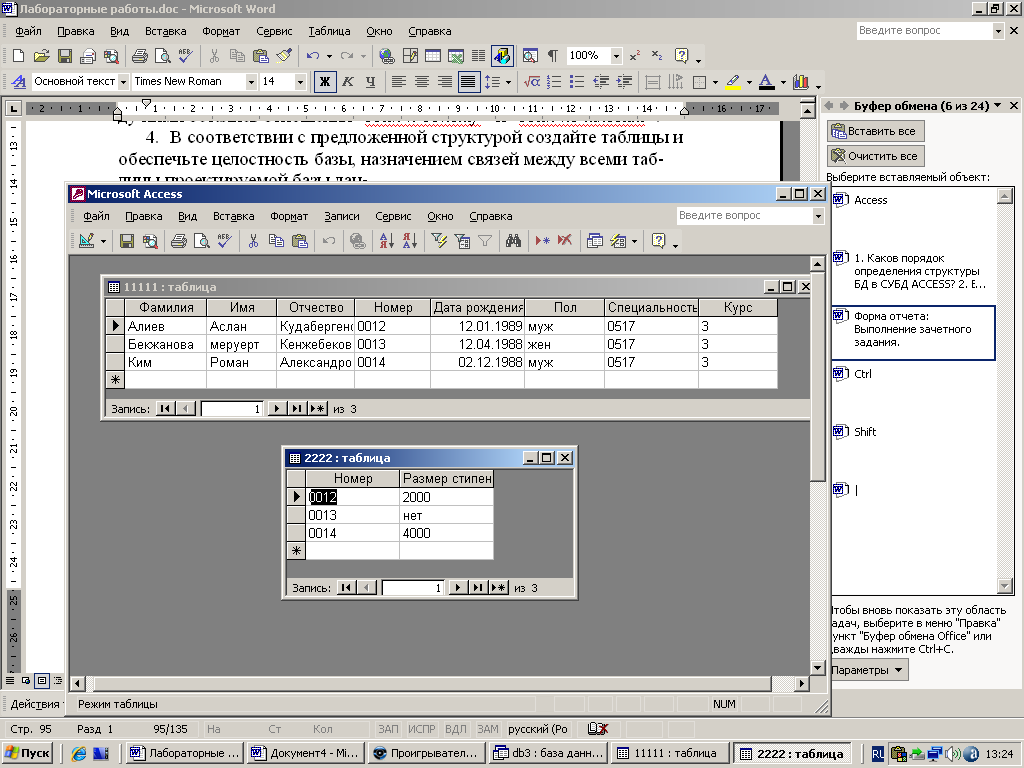Click Word's Open file folder icon
Viewport: 1024px width, 768px height.
(41, 56)
